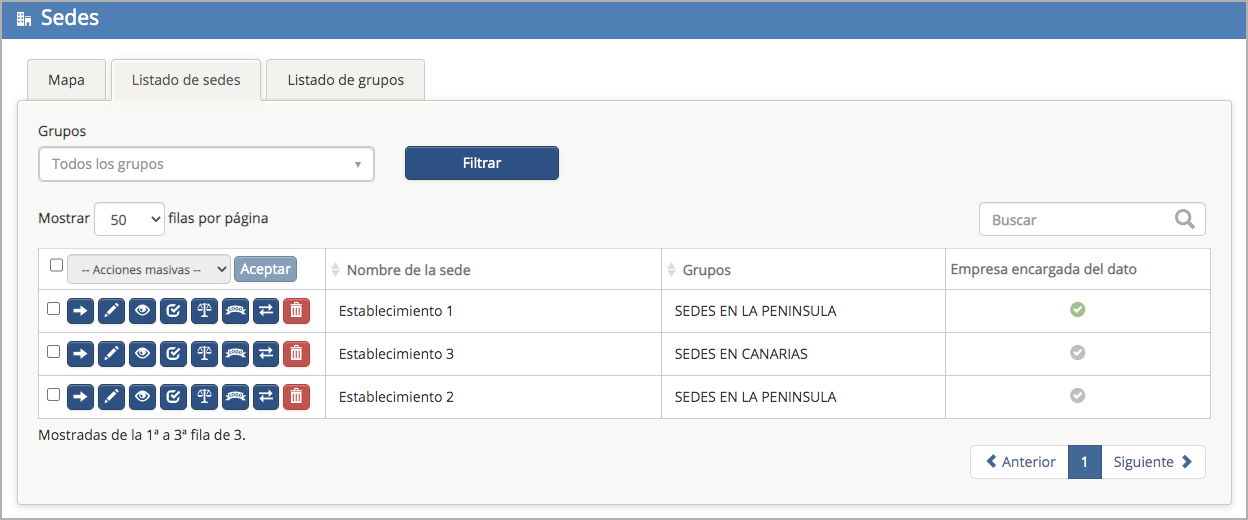Click the right arrow icon for Establecimiento 2

pyautogui.click(x=81, y=397)
